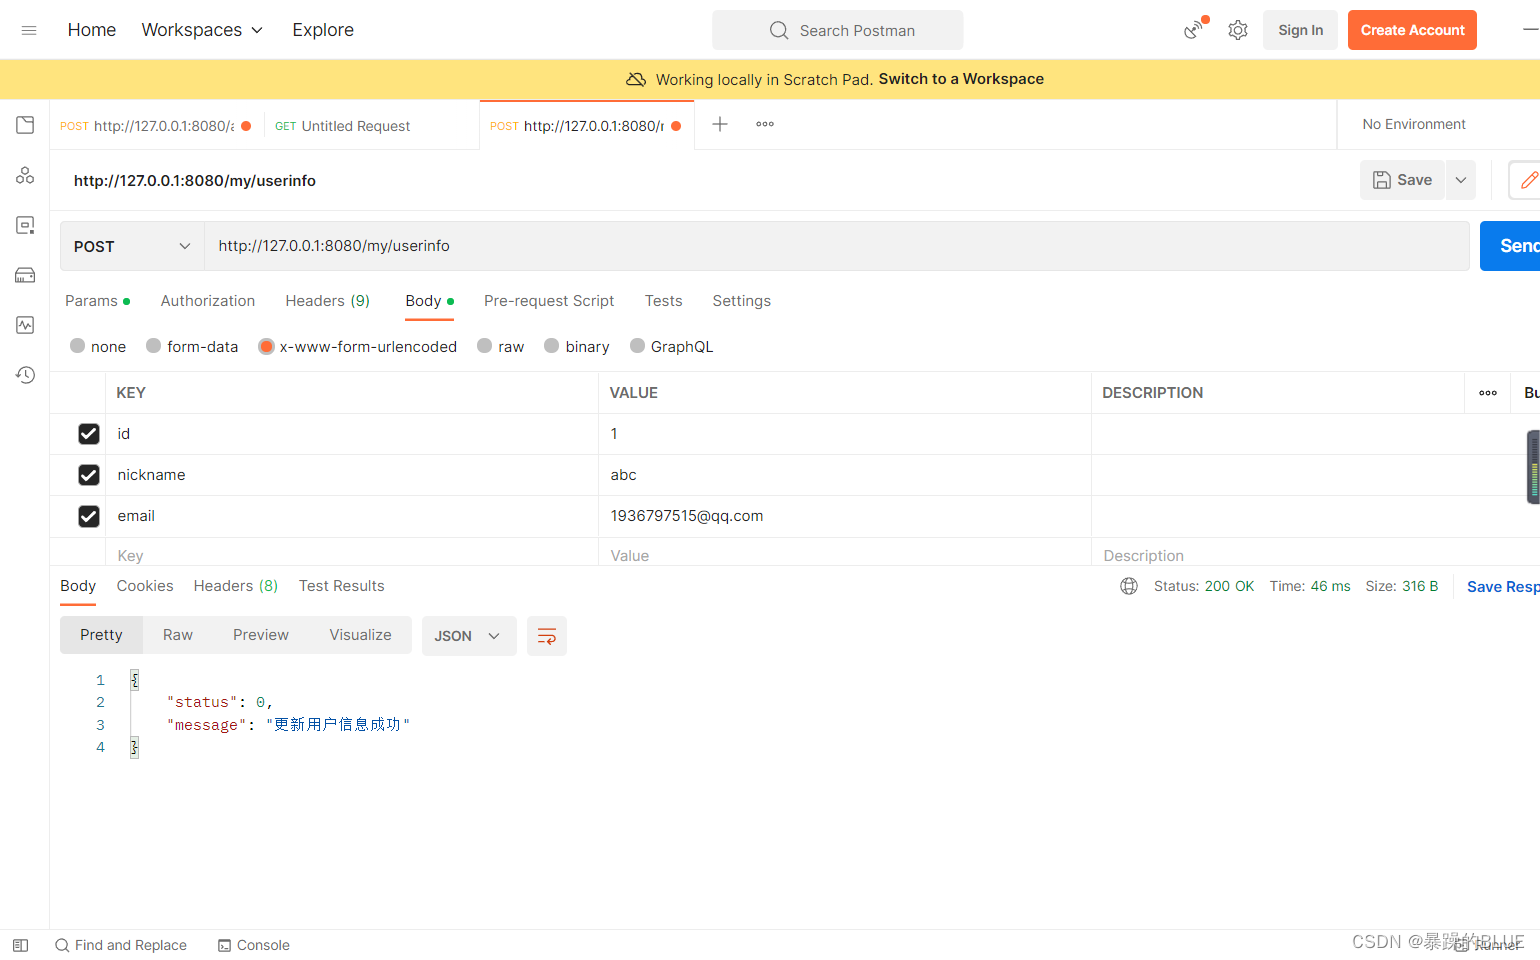Image resolution: width=1540 pixels, height=960 pixels.
Task: Go to Home
Action: click(92, 30)
